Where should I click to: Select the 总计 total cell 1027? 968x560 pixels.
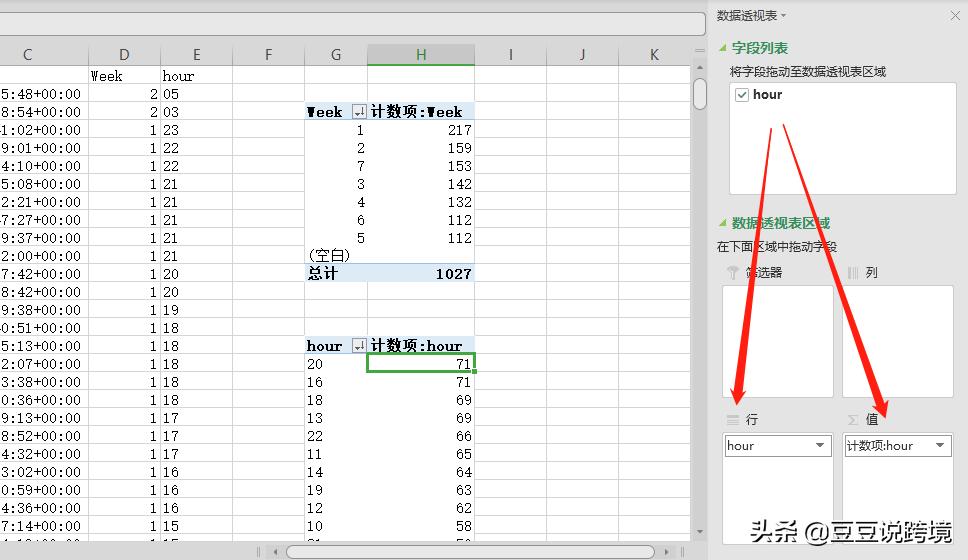pyautogui.click(x=421, y=274)
